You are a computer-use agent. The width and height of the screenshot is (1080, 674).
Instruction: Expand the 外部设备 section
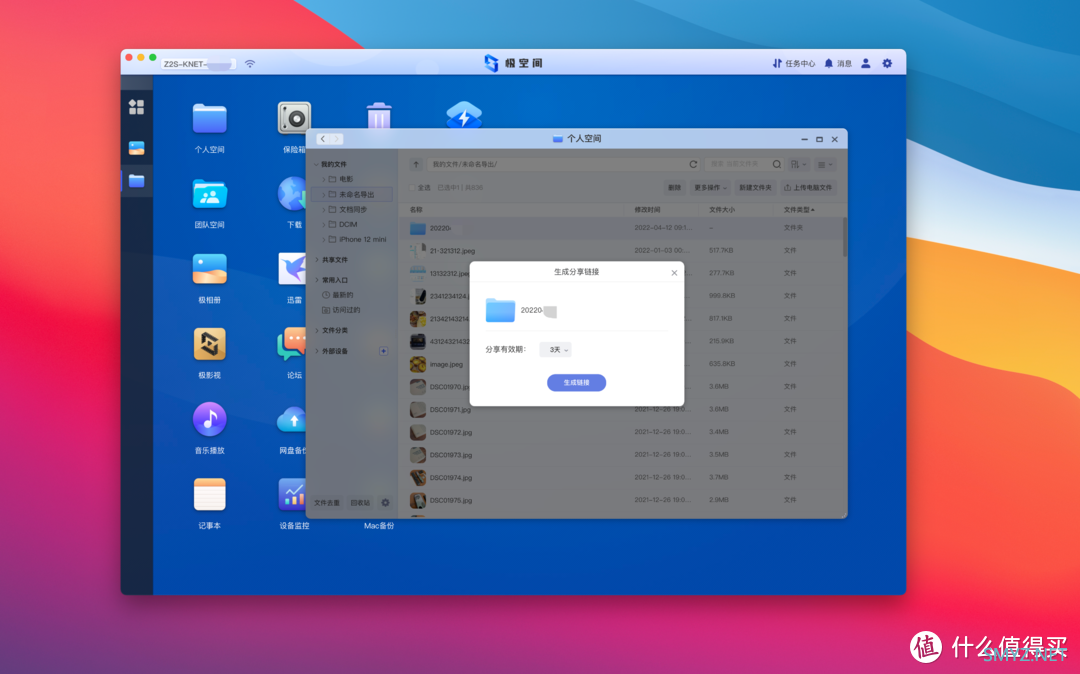coord(317,351)
